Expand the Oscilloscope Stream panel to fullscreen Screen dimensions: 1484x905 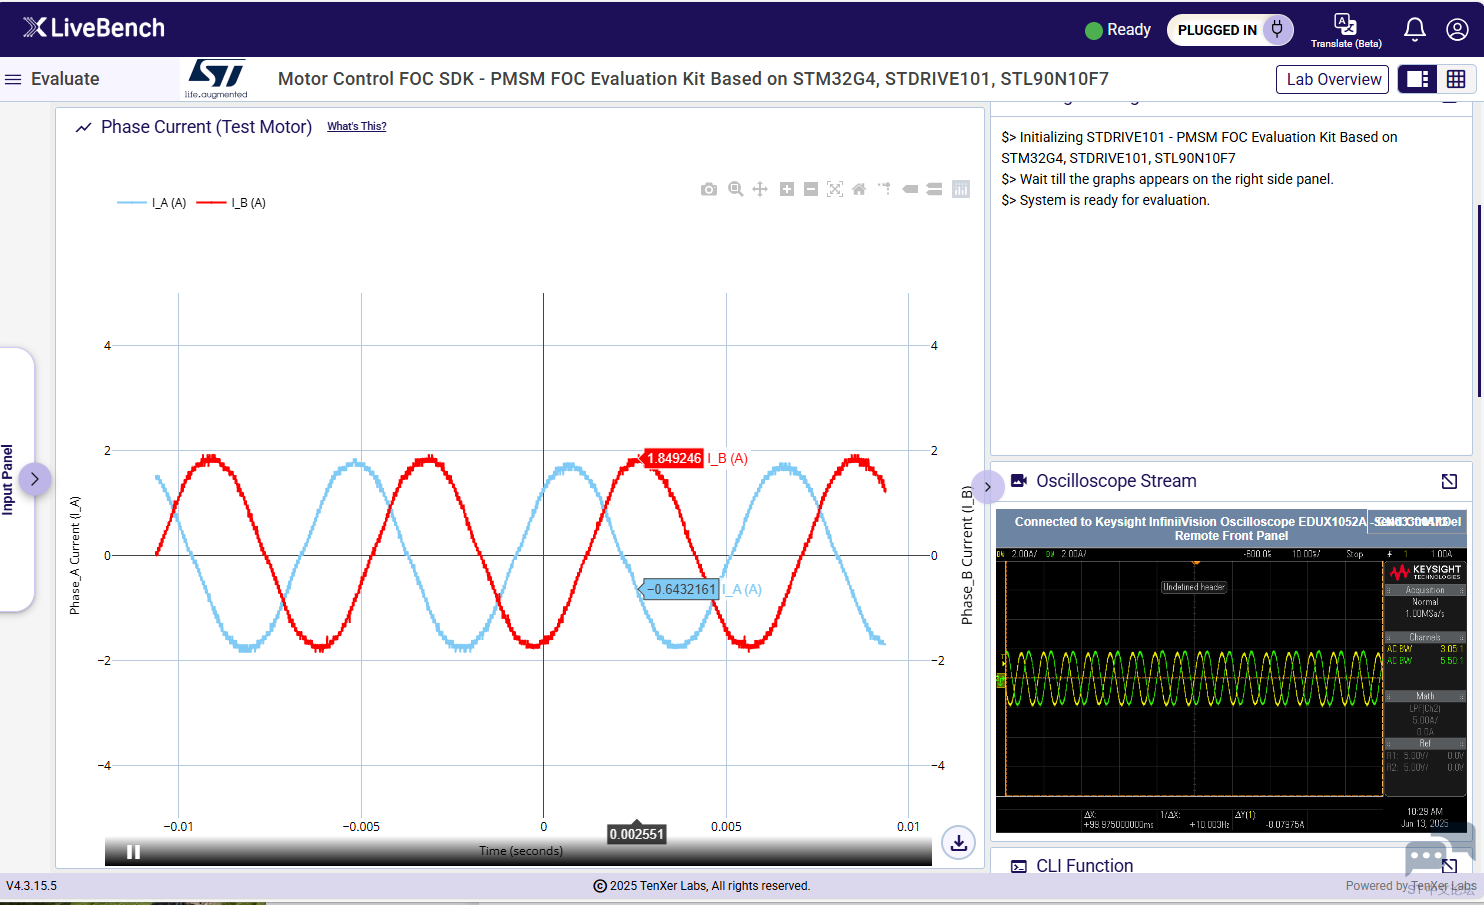coord(1449,481)
